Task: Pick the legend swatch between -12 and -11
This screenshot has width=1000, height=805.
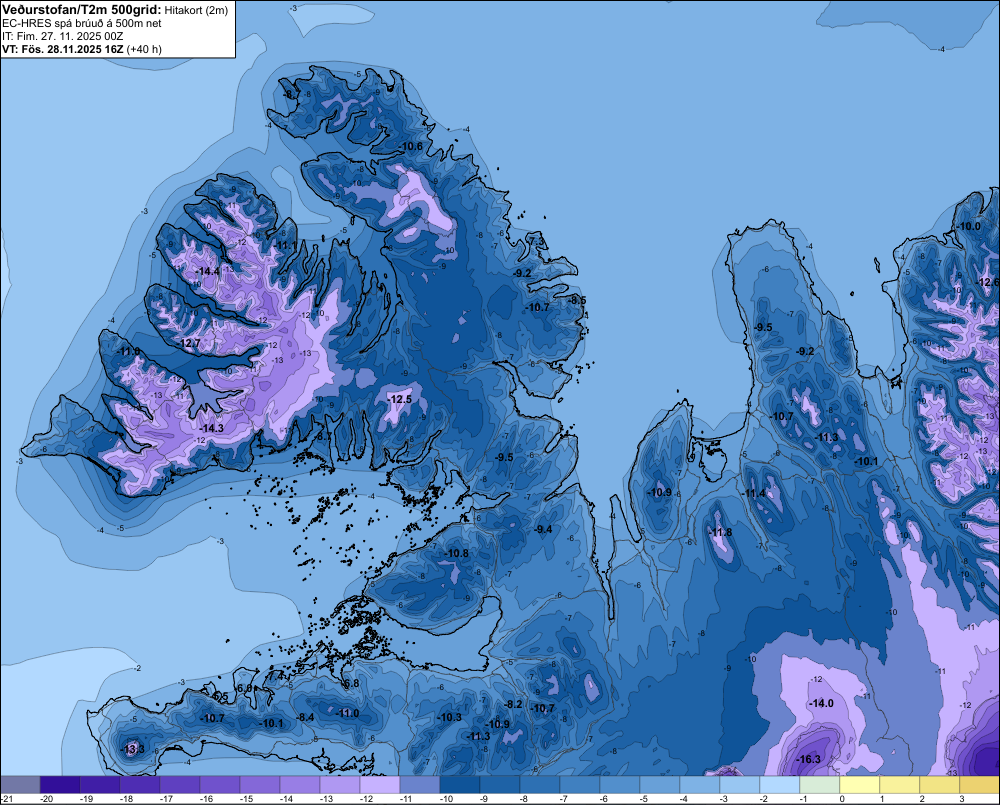Action: pyautogui.click(x=379, y=785)
